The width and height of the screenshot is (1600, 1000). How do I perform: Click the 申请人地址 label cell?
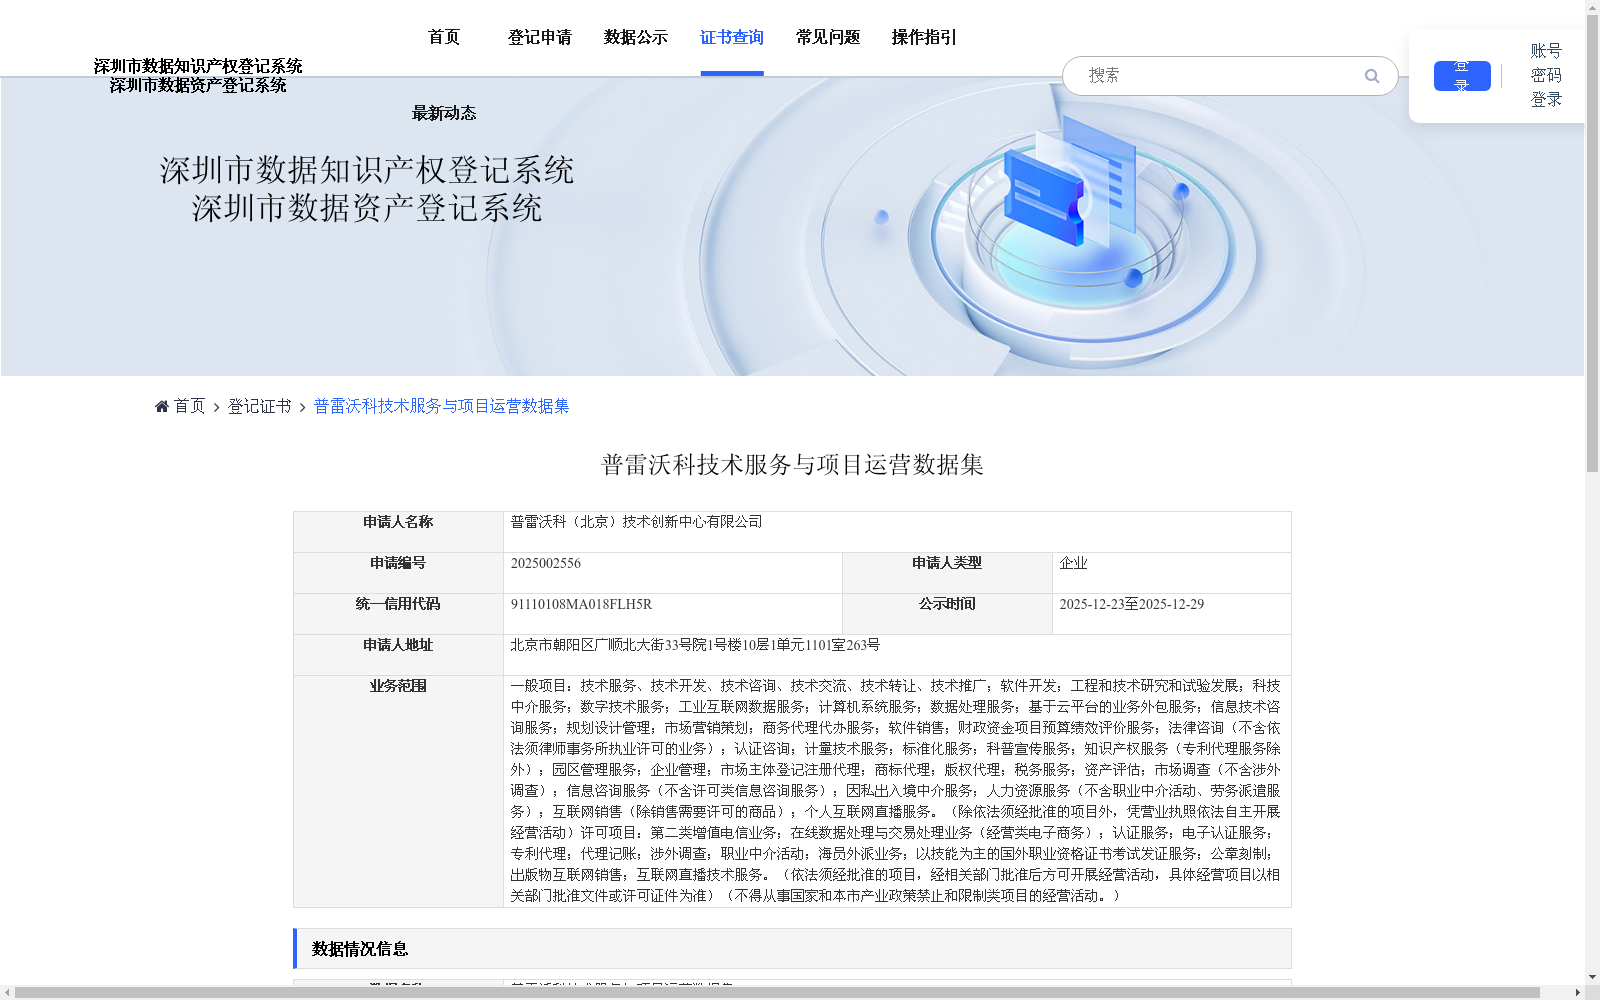(x=398, y=655)
